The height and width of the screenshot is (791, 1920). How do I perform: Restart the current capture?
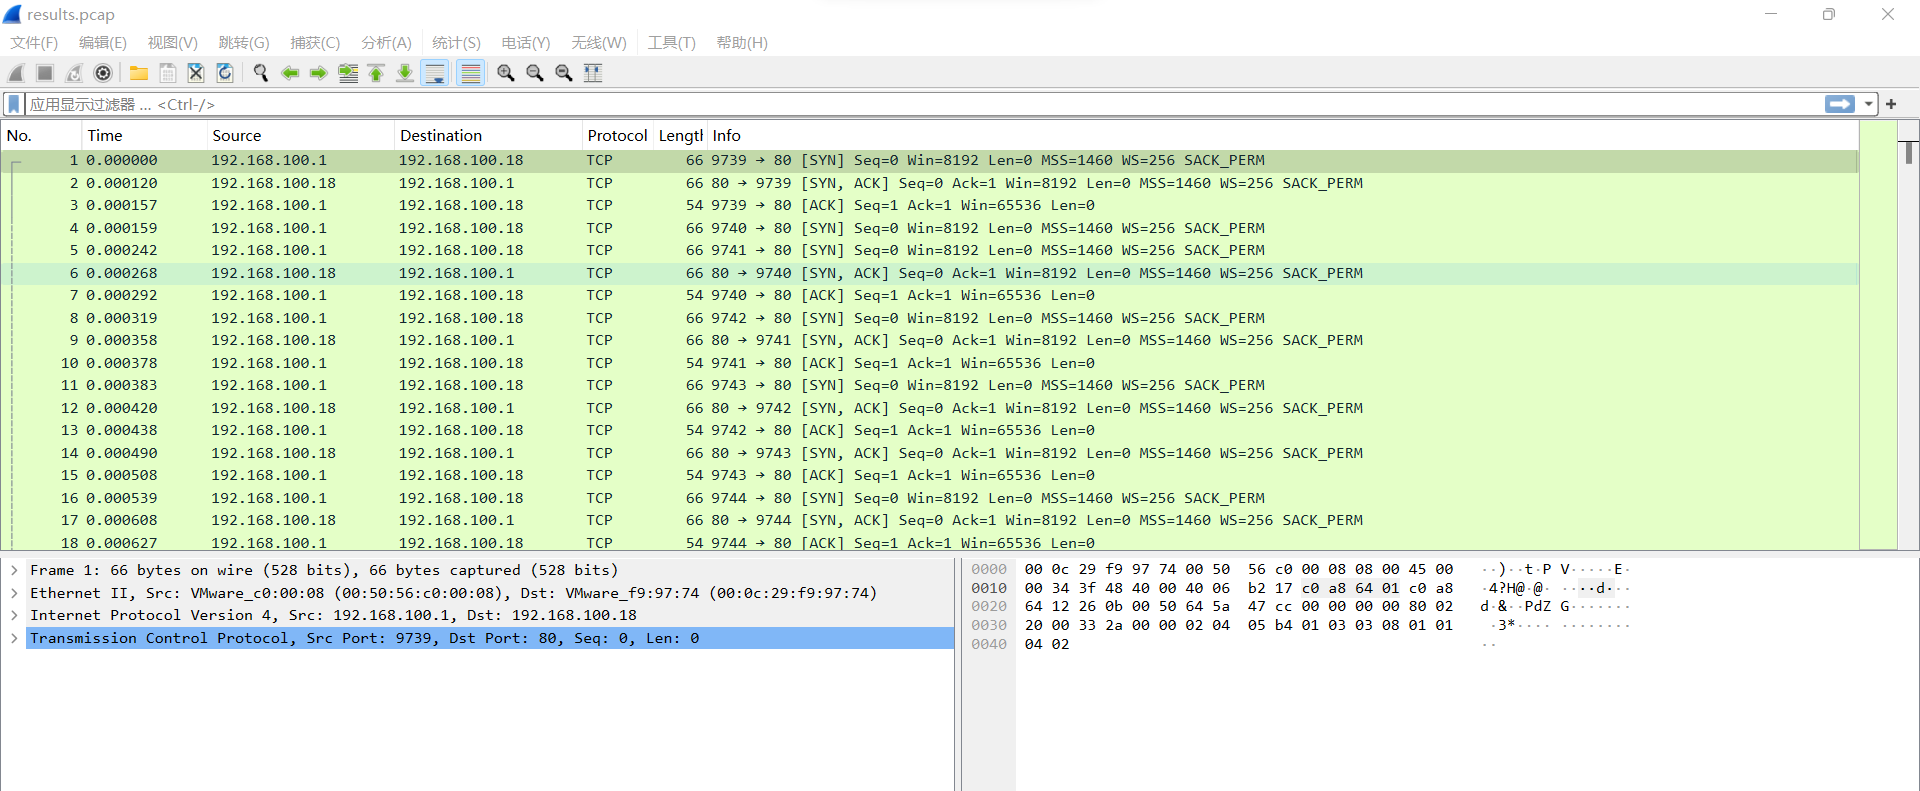74,73
